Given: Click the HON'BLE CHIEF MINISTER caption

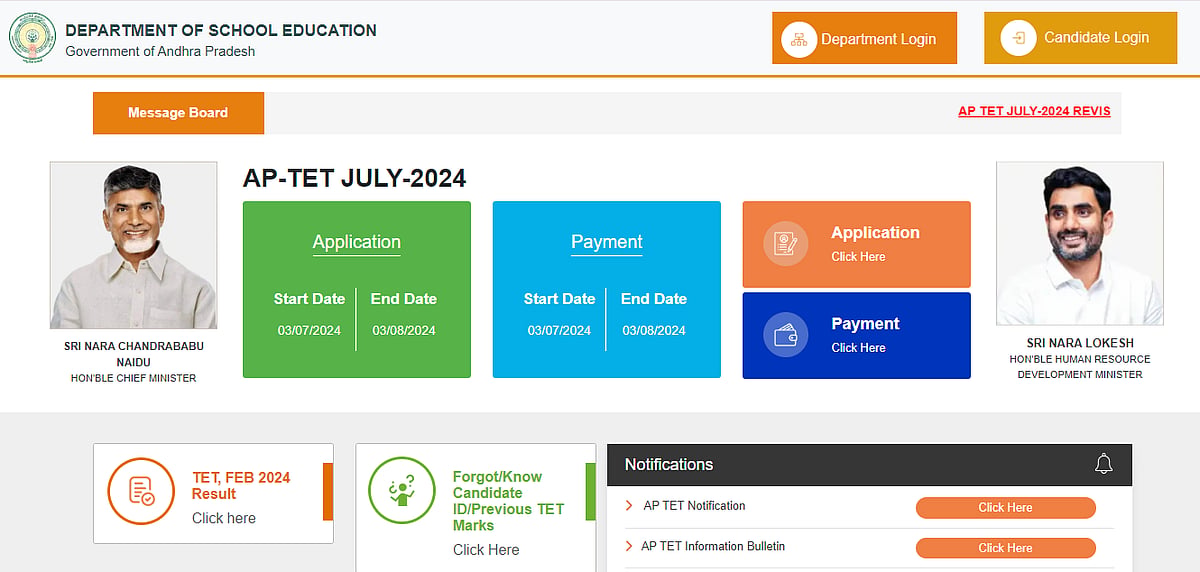Looking at the screenshot, I should (x=133, y=378).
